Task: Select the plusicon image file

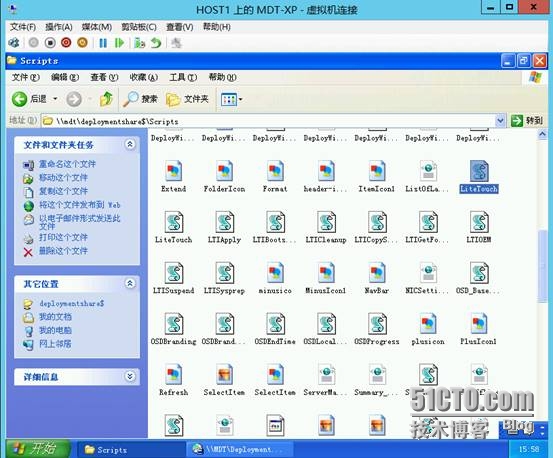Action: point(427,329)
